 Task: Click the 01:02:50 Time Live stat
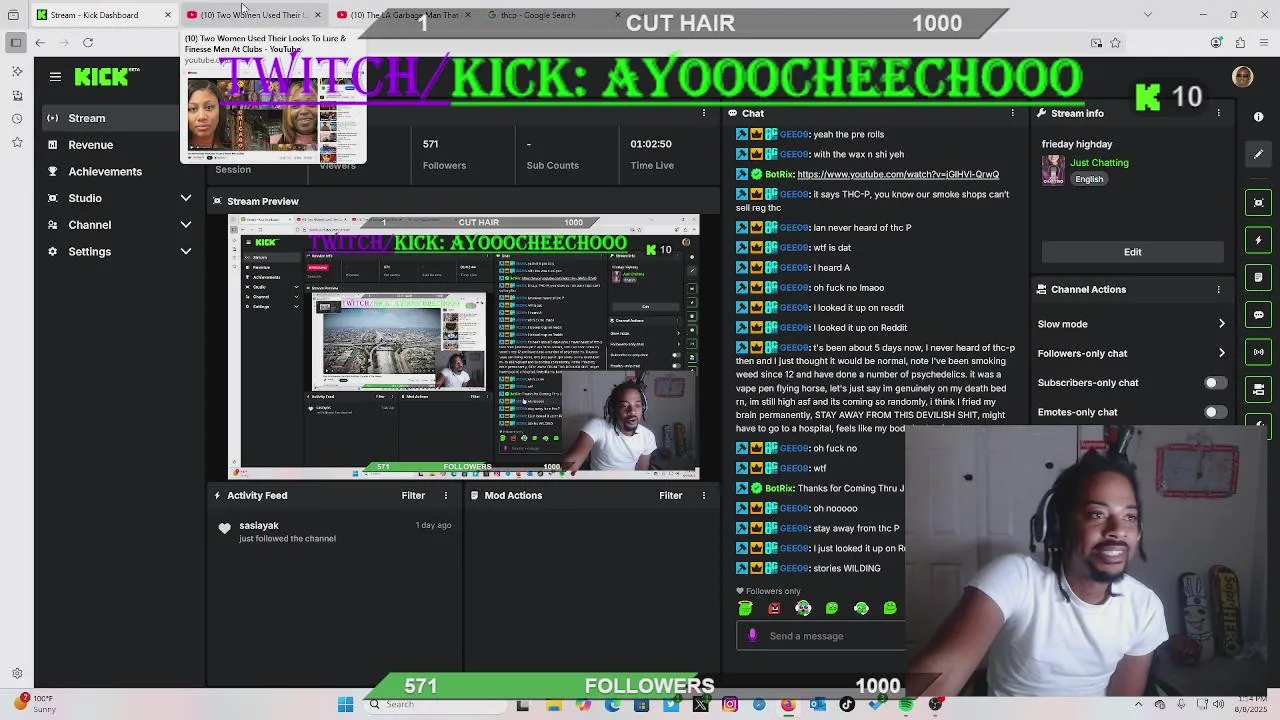coord(651,154)
